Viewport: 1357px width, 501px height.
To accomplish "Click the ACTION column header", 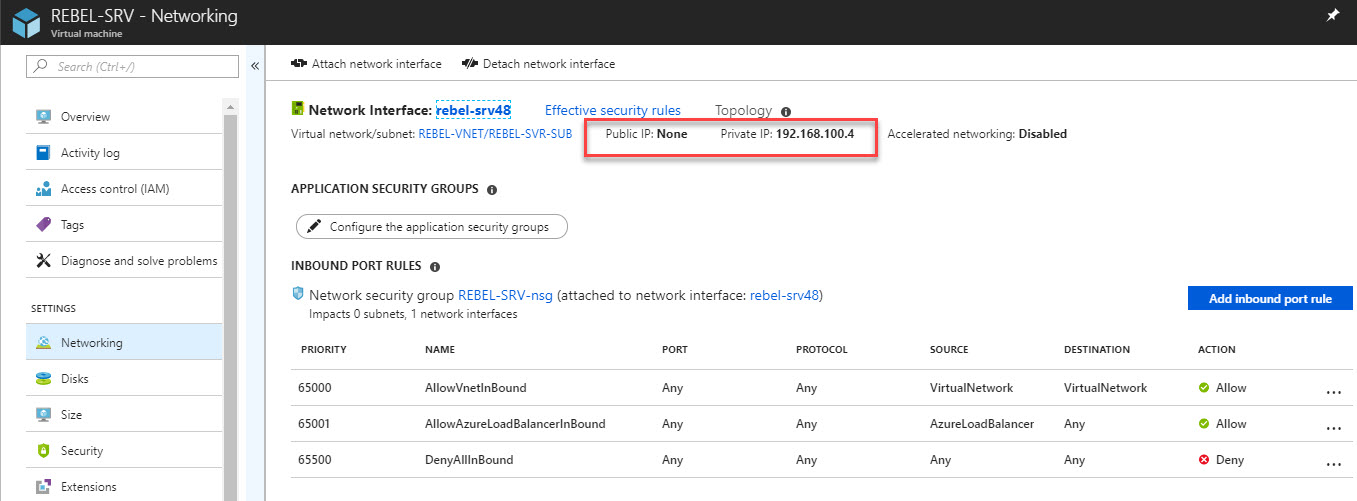I will click(1217, 350).
